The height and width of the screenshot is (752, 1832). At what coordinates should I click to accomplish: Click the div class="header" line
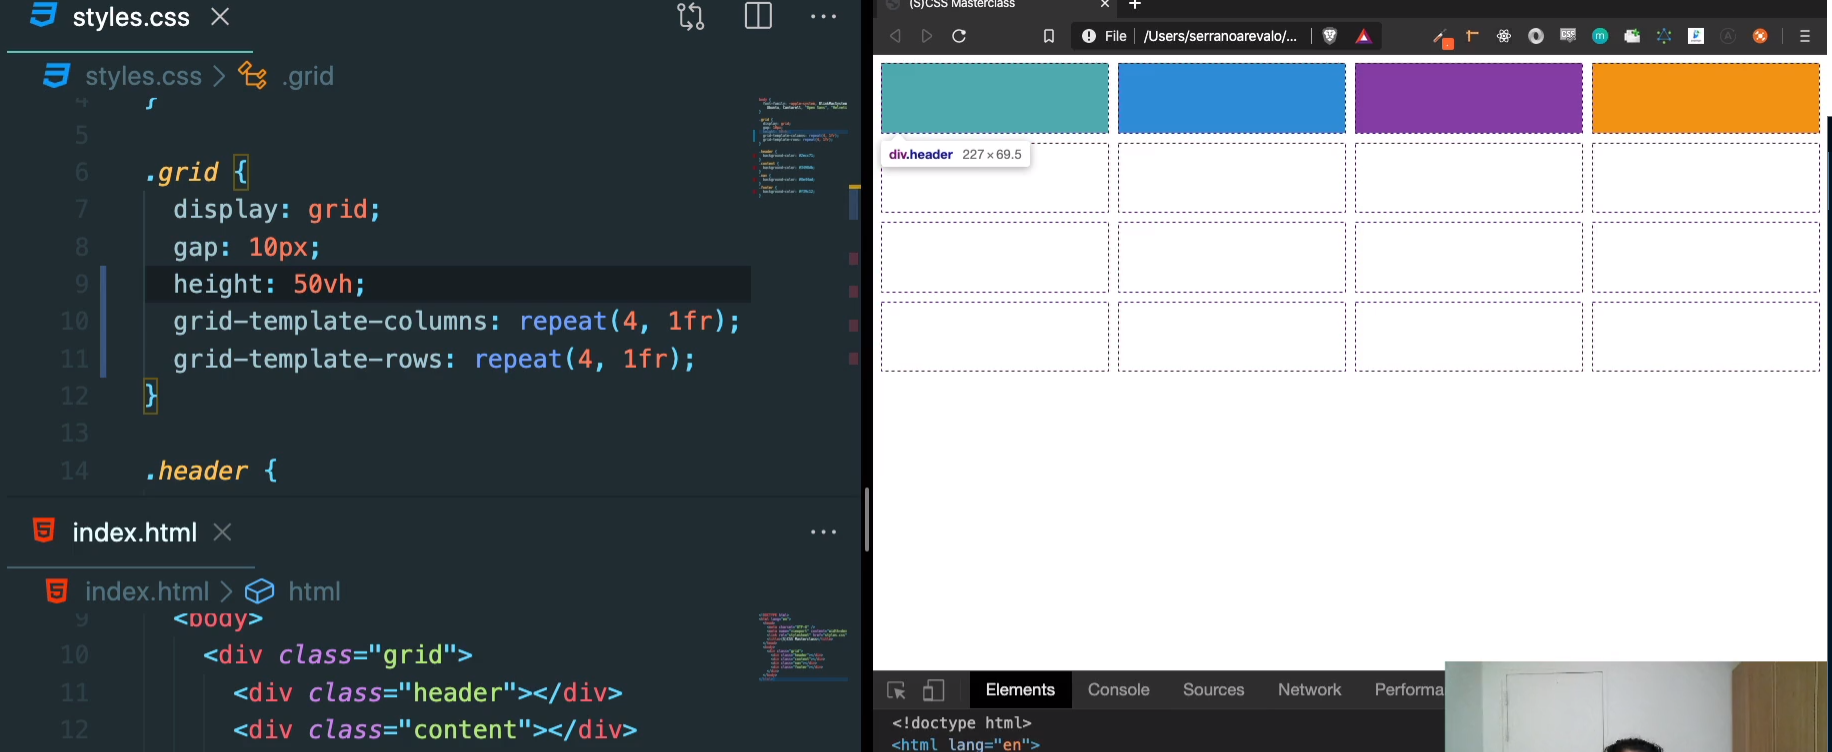click(428, 693)
